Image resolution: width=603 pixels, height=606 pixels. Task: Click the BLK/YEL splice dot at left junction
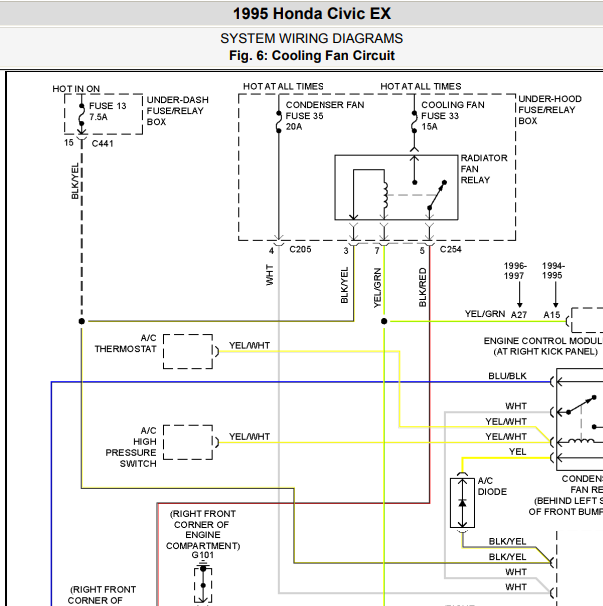pos(82,321)
